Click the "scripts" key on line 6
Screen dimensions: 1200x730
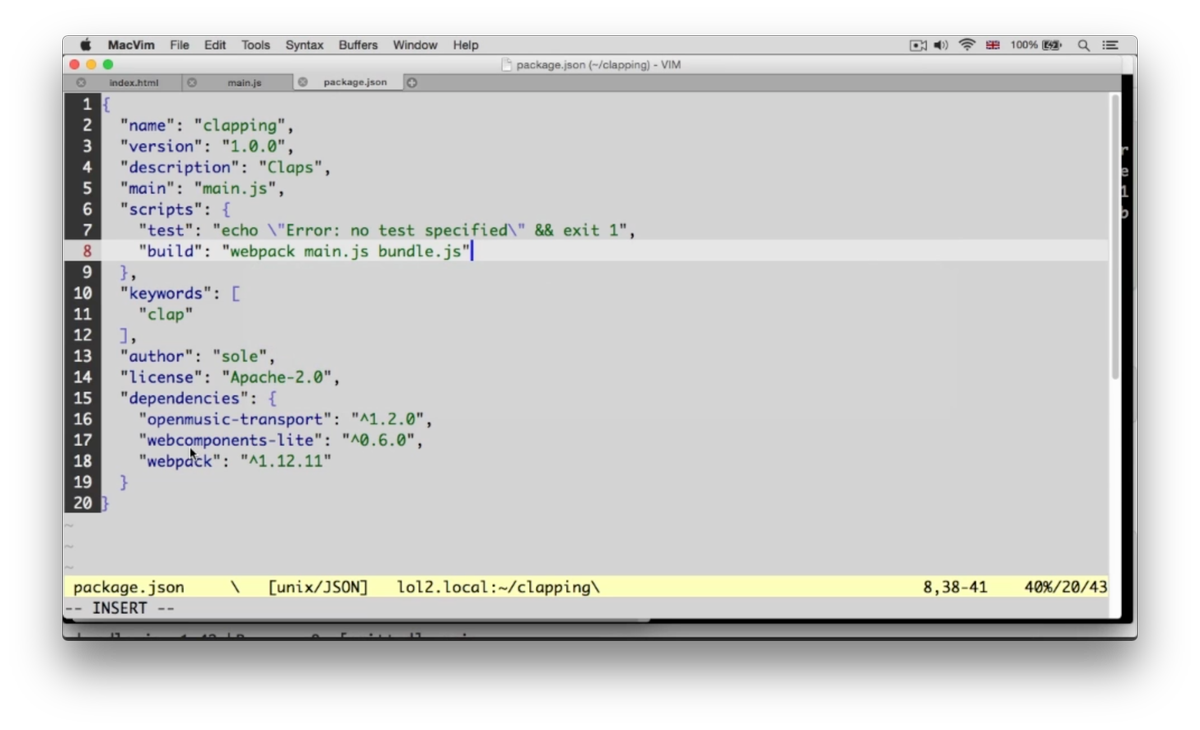[161, 209]
